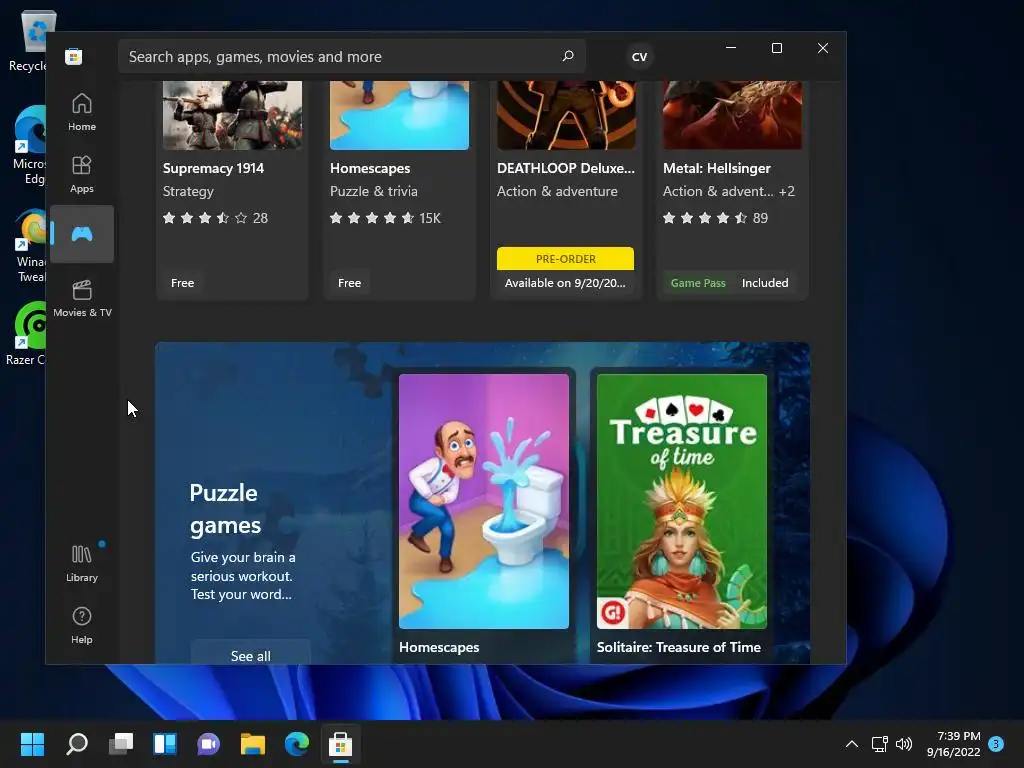Open large Homescapes poster in Puzzle games

click(x=484, y=501)
